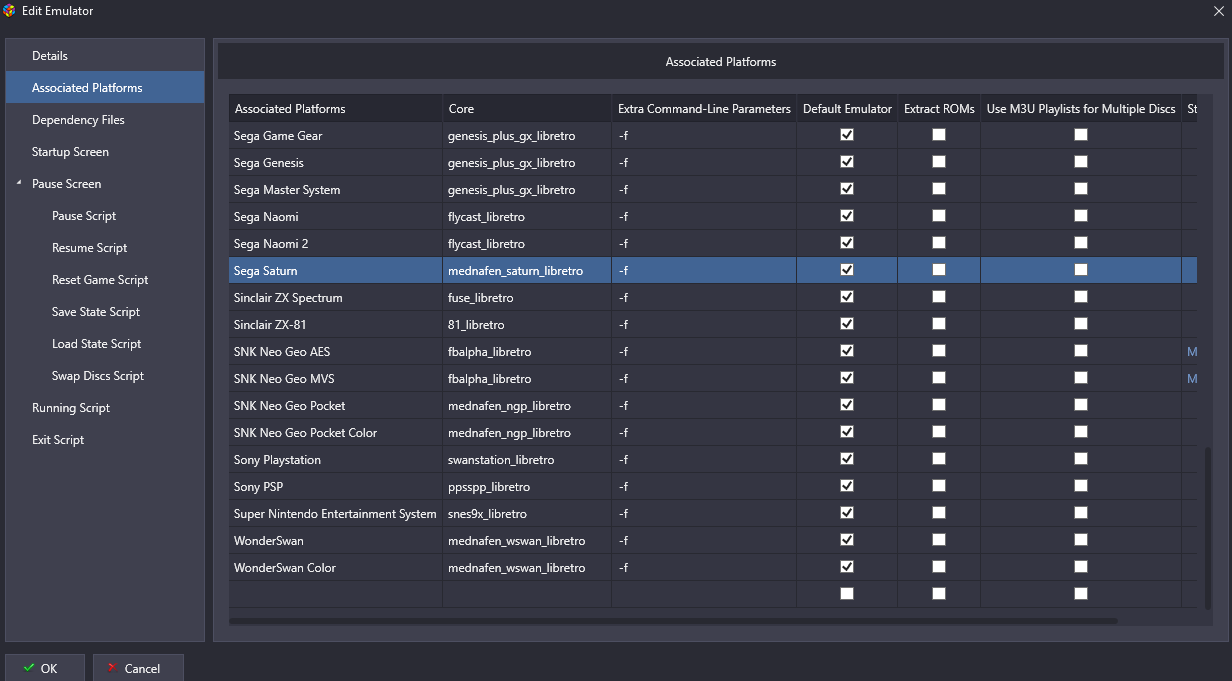
Task: Enable Extract ROMs for Super Nintendo Entertainment System
Action: [x=939, y=513]
